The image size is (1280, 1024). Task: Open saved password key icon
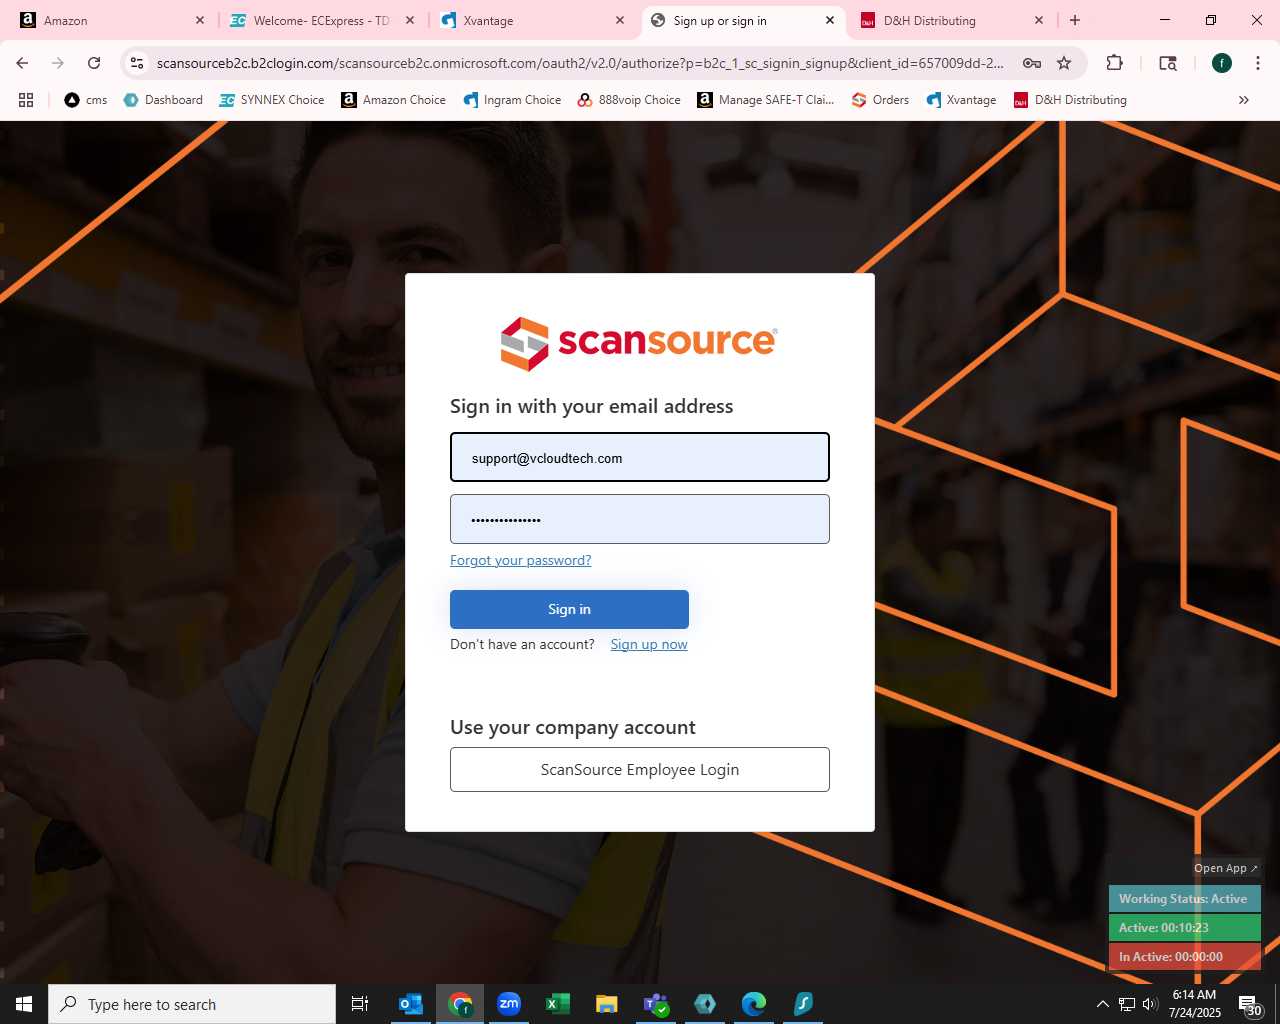tap(1032, 63)
